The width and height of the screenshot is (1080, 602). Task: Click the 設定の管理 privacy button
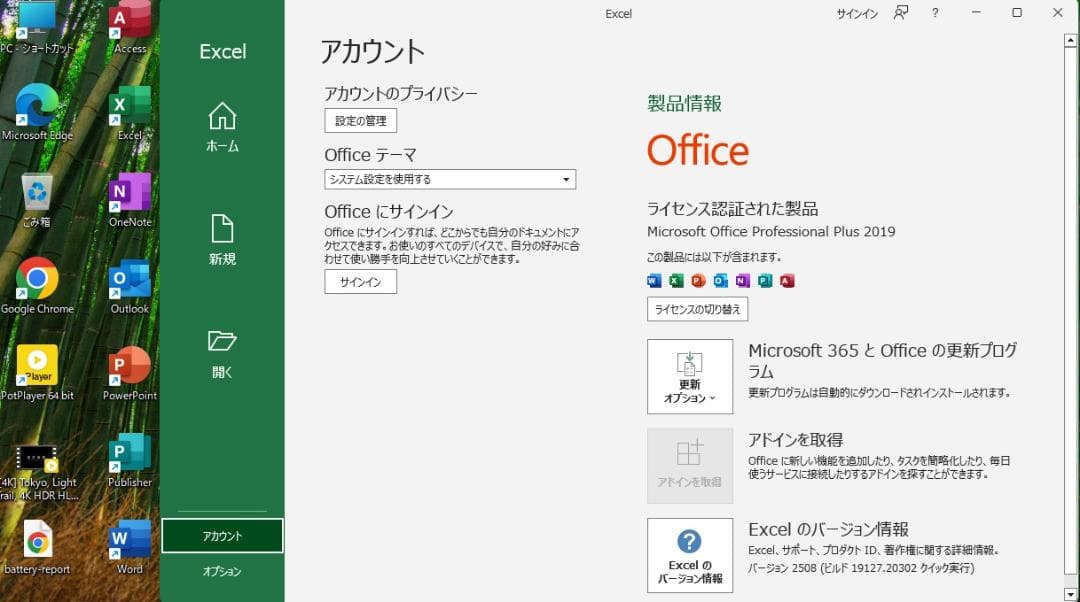pyautogui.click(x=360, y=120)
